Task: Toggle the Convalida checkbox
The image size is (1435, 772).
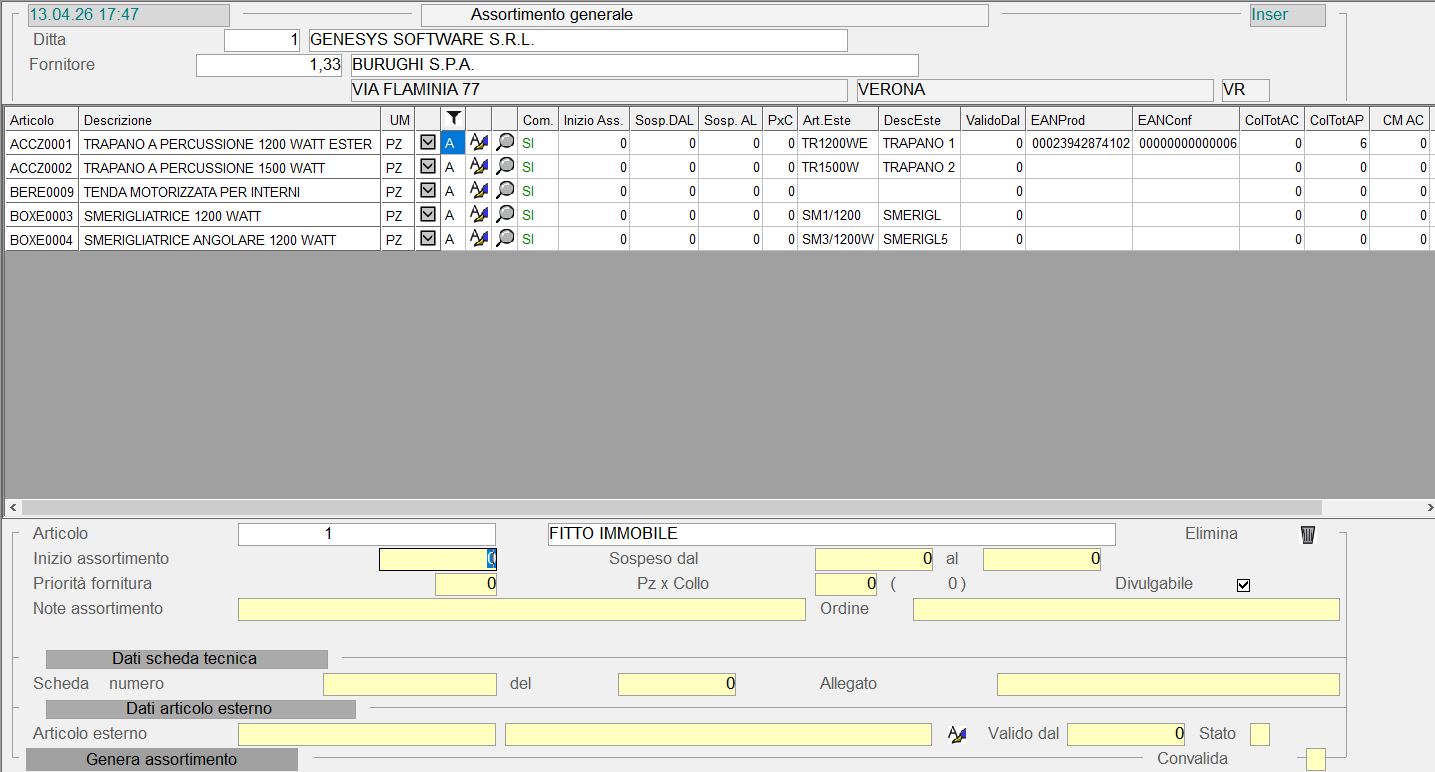Action: point(1316,759)
